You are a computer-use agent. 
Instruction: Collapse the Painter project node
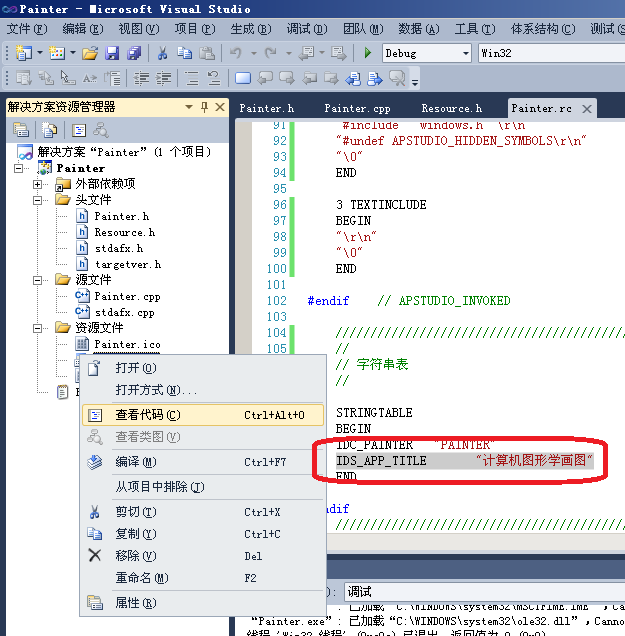(x=19, y=168)
